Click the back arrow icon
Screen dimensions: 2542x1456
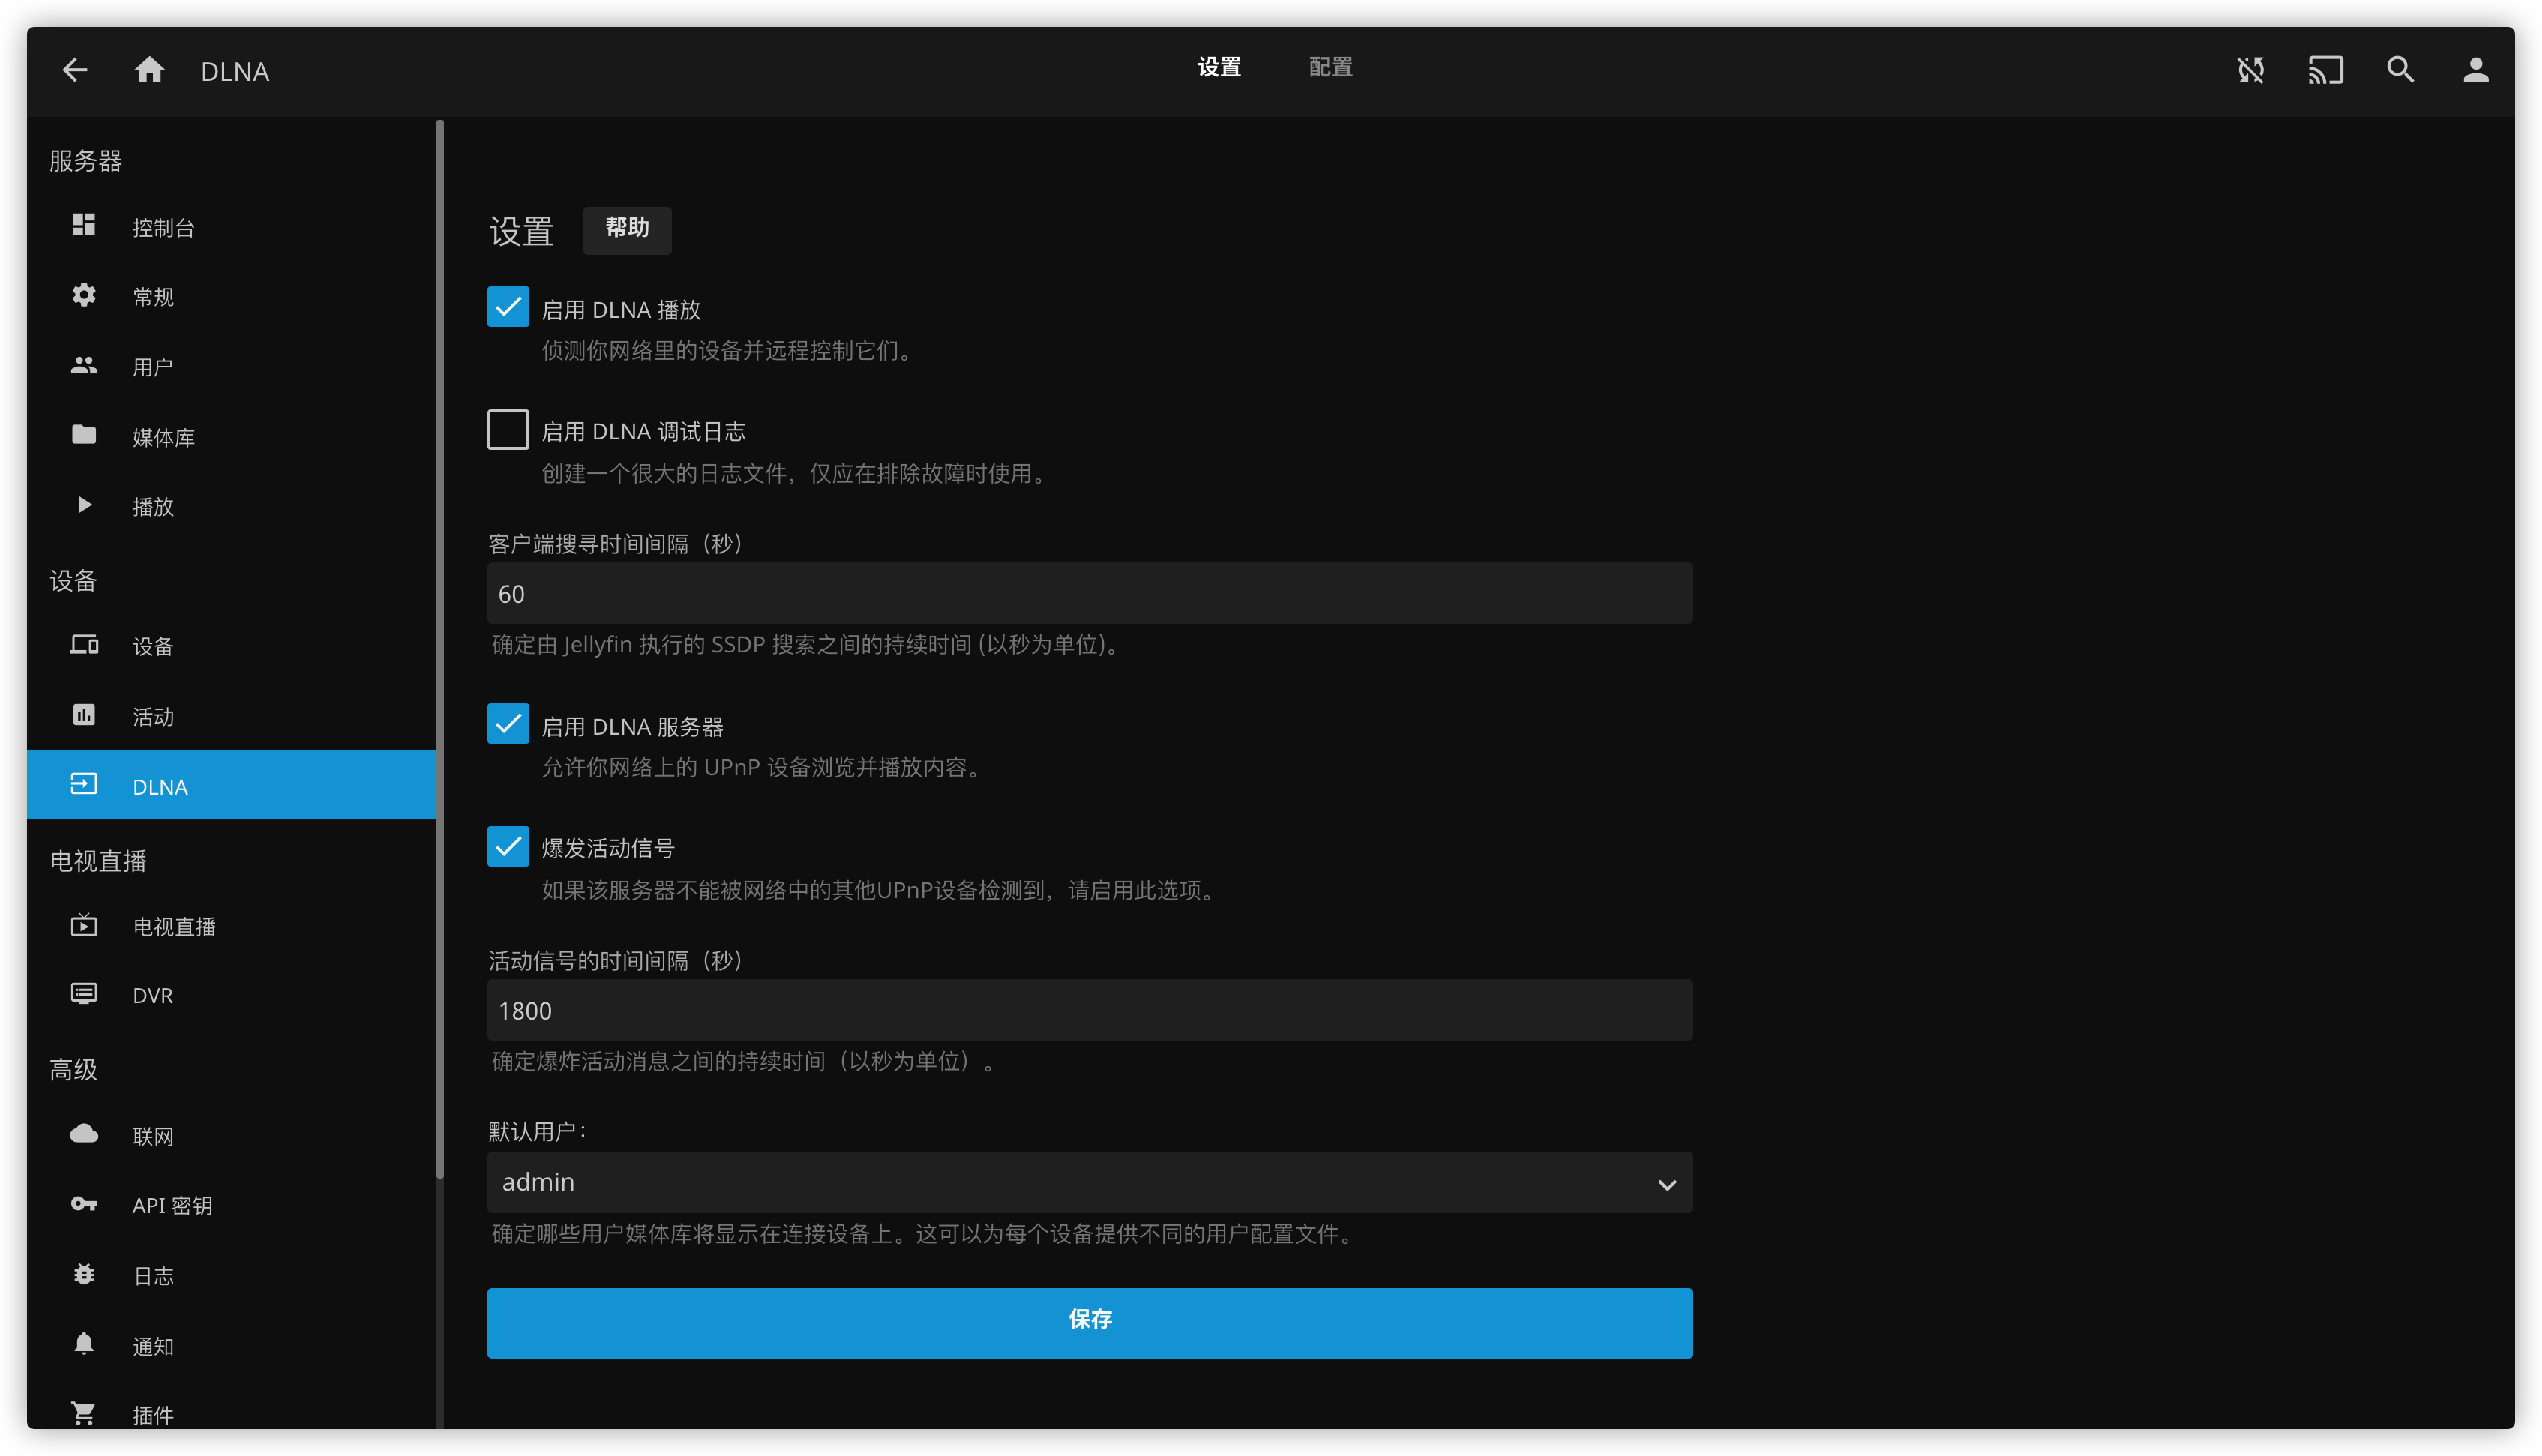pyautogui.click(x=75, y=70)
